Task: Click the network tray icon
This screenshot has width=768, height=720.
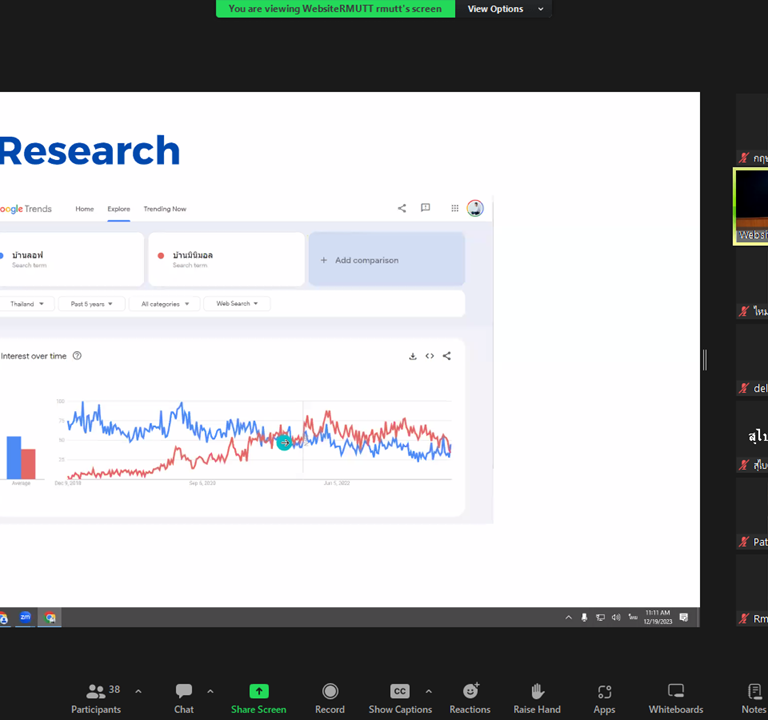Action: [600, 617]
